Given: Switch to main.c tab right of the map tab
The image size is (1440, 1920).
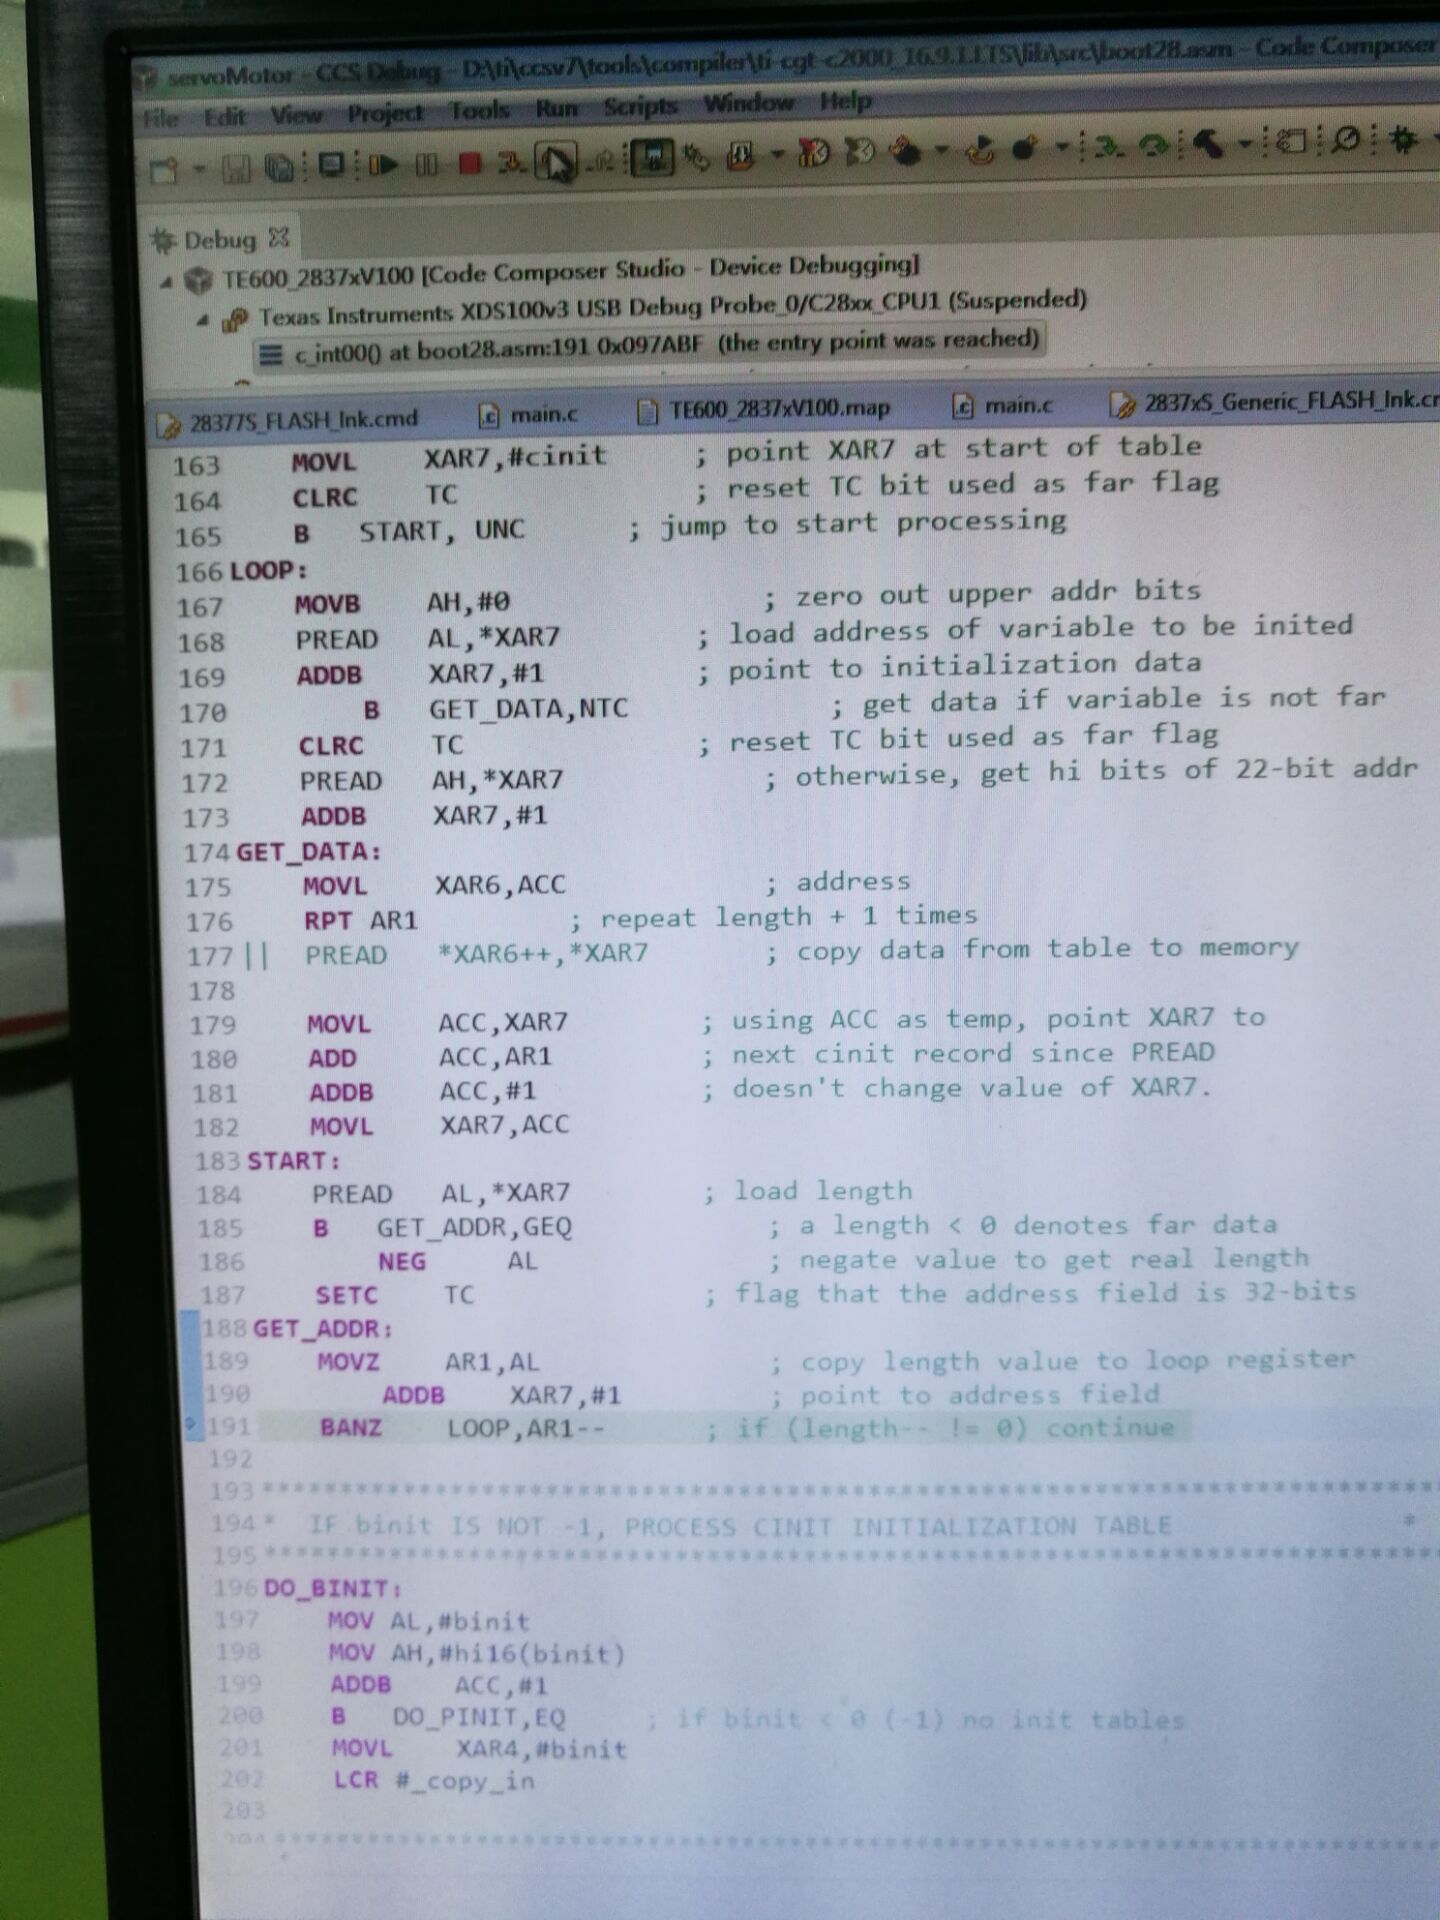Looking at the screenshot, I should 1002,405.
